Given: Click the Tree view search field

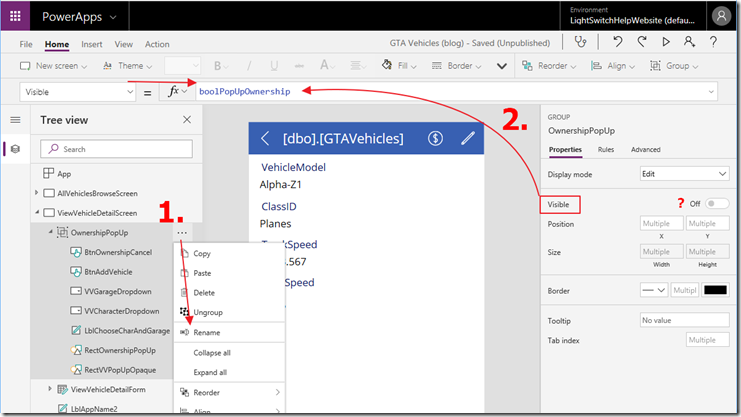Looking at the screenshot, I should (116, 149).
